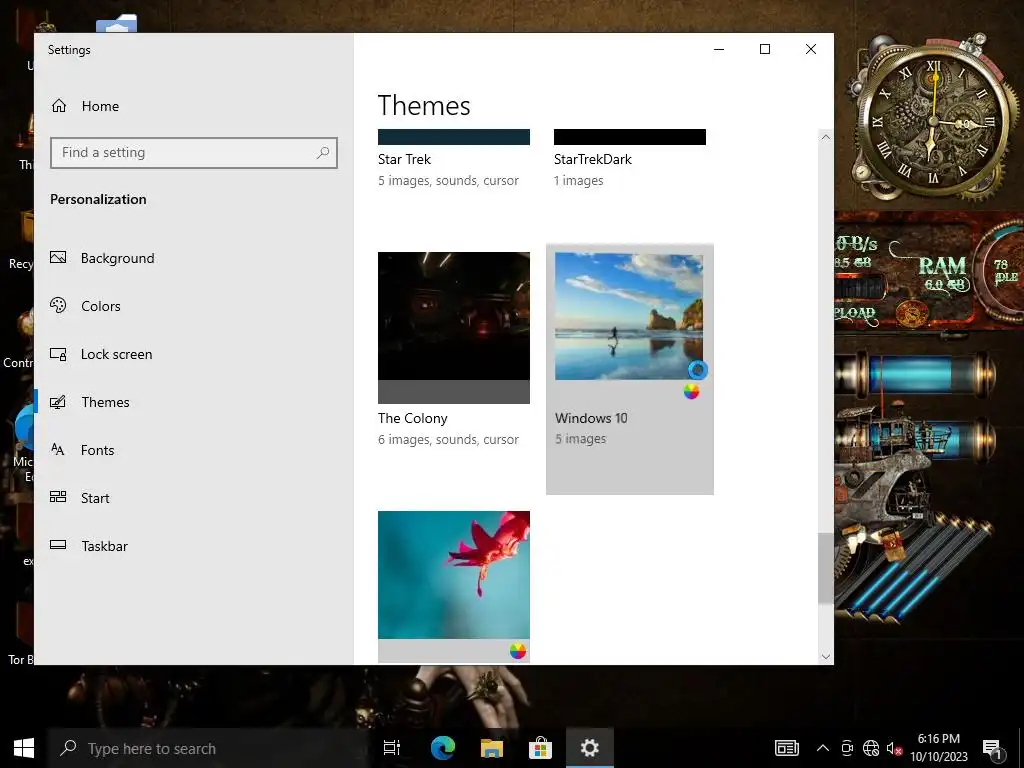Click the scrollbar down arrow in Themes
Viewport: 1024px width, 768px height.
pyautogui.click(x=825, y=656)
